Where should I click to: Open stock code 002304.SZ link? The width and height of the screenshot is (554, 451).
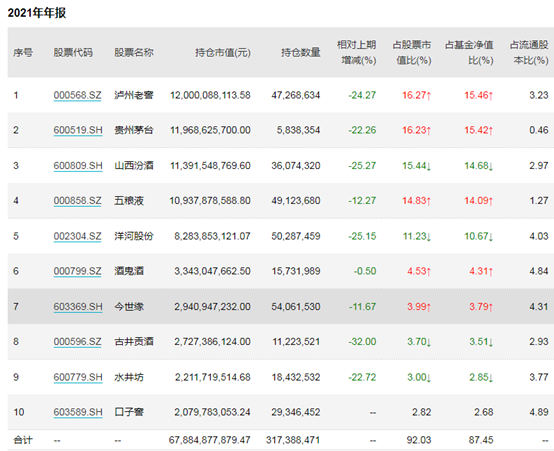(77, 236)
